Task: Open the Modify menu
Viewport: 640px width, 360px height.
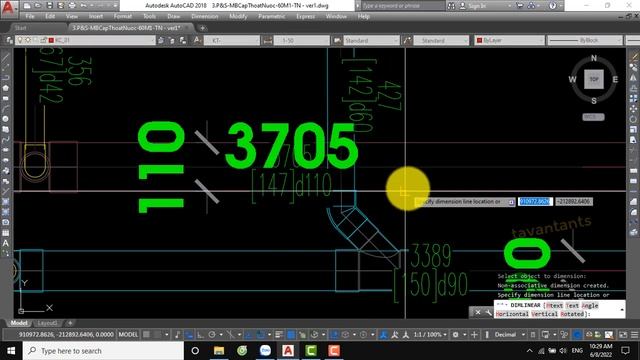Action: coord(238,16)
